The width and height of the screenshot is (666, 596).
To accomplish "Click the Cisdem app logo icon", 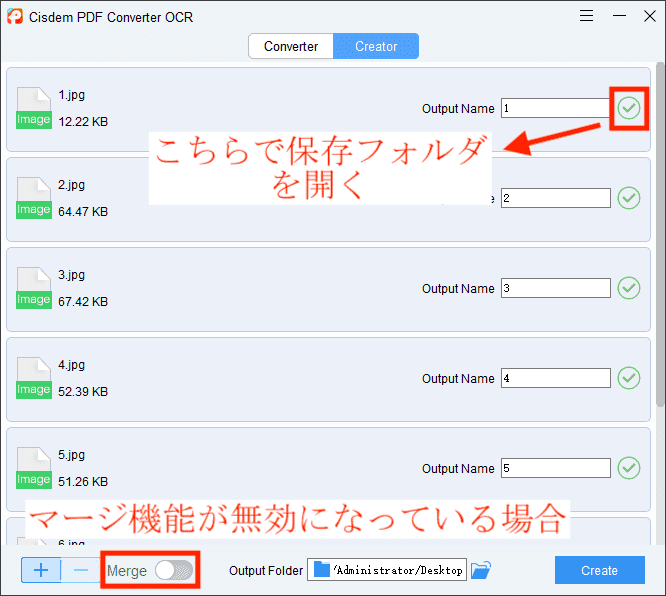I will 15,17.
